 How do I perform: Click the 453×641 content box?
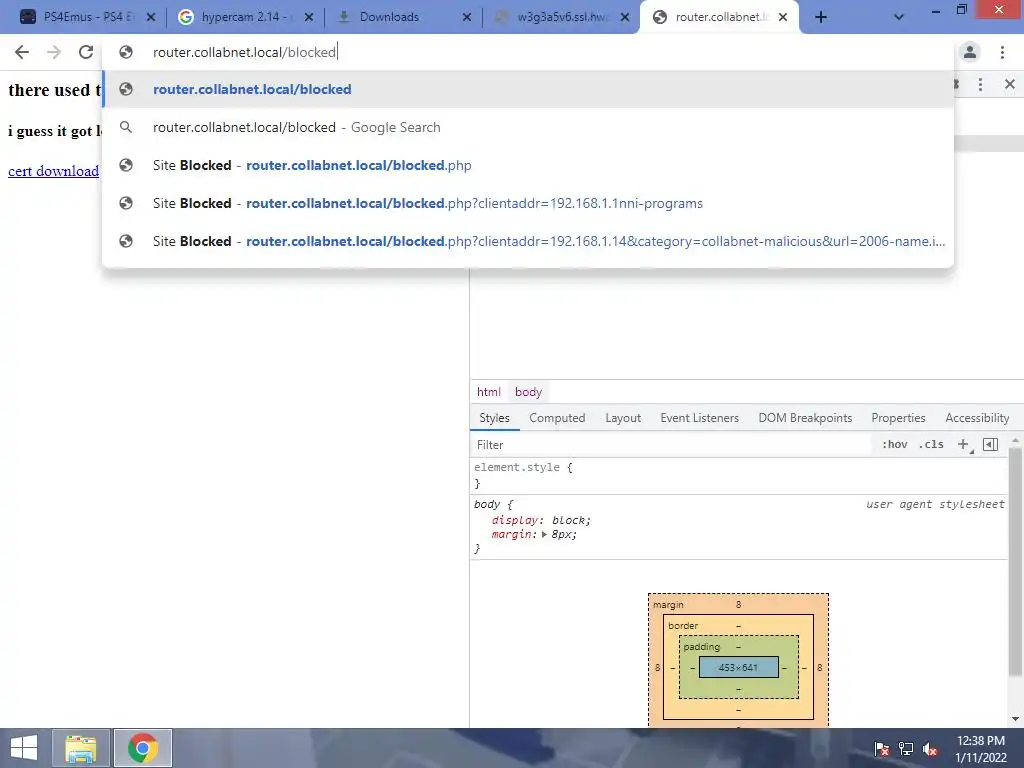pyautogui.click(x=738, y=667)
